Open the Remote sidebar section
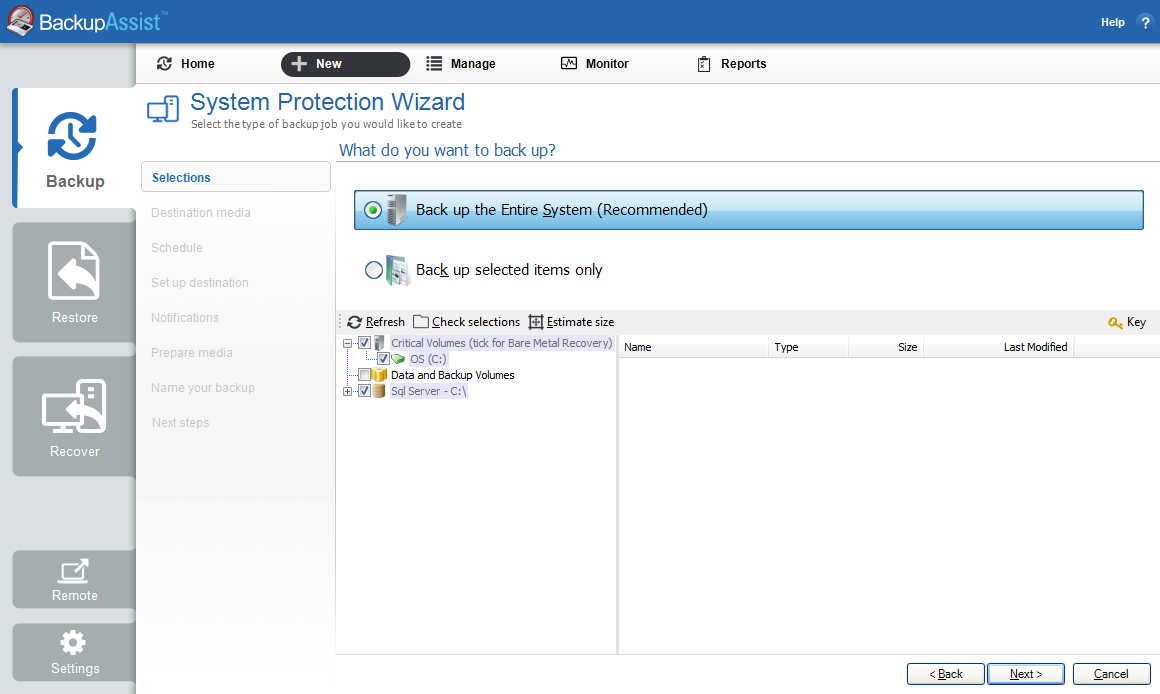The image size is (1160, 694). [x=74, y=579]
